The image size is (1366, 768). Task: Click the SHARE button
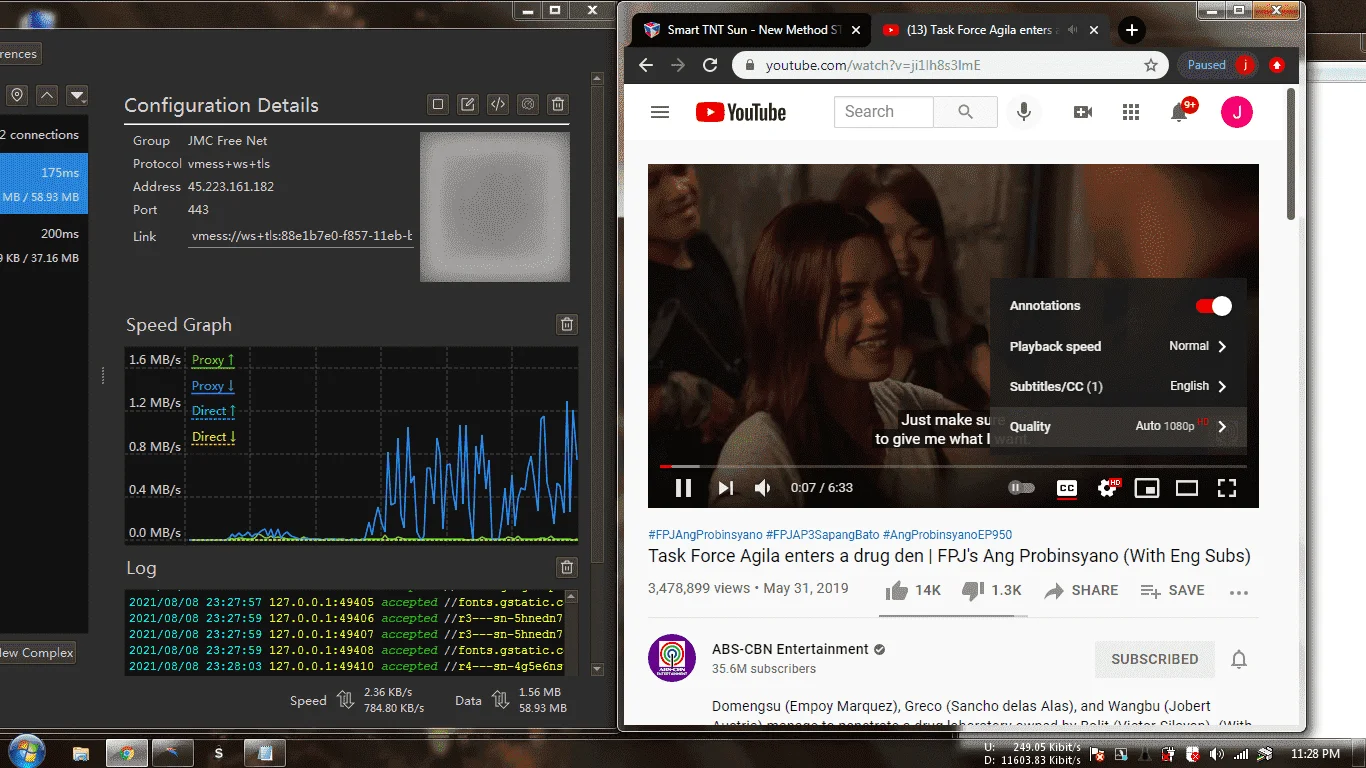point(1081,591)
